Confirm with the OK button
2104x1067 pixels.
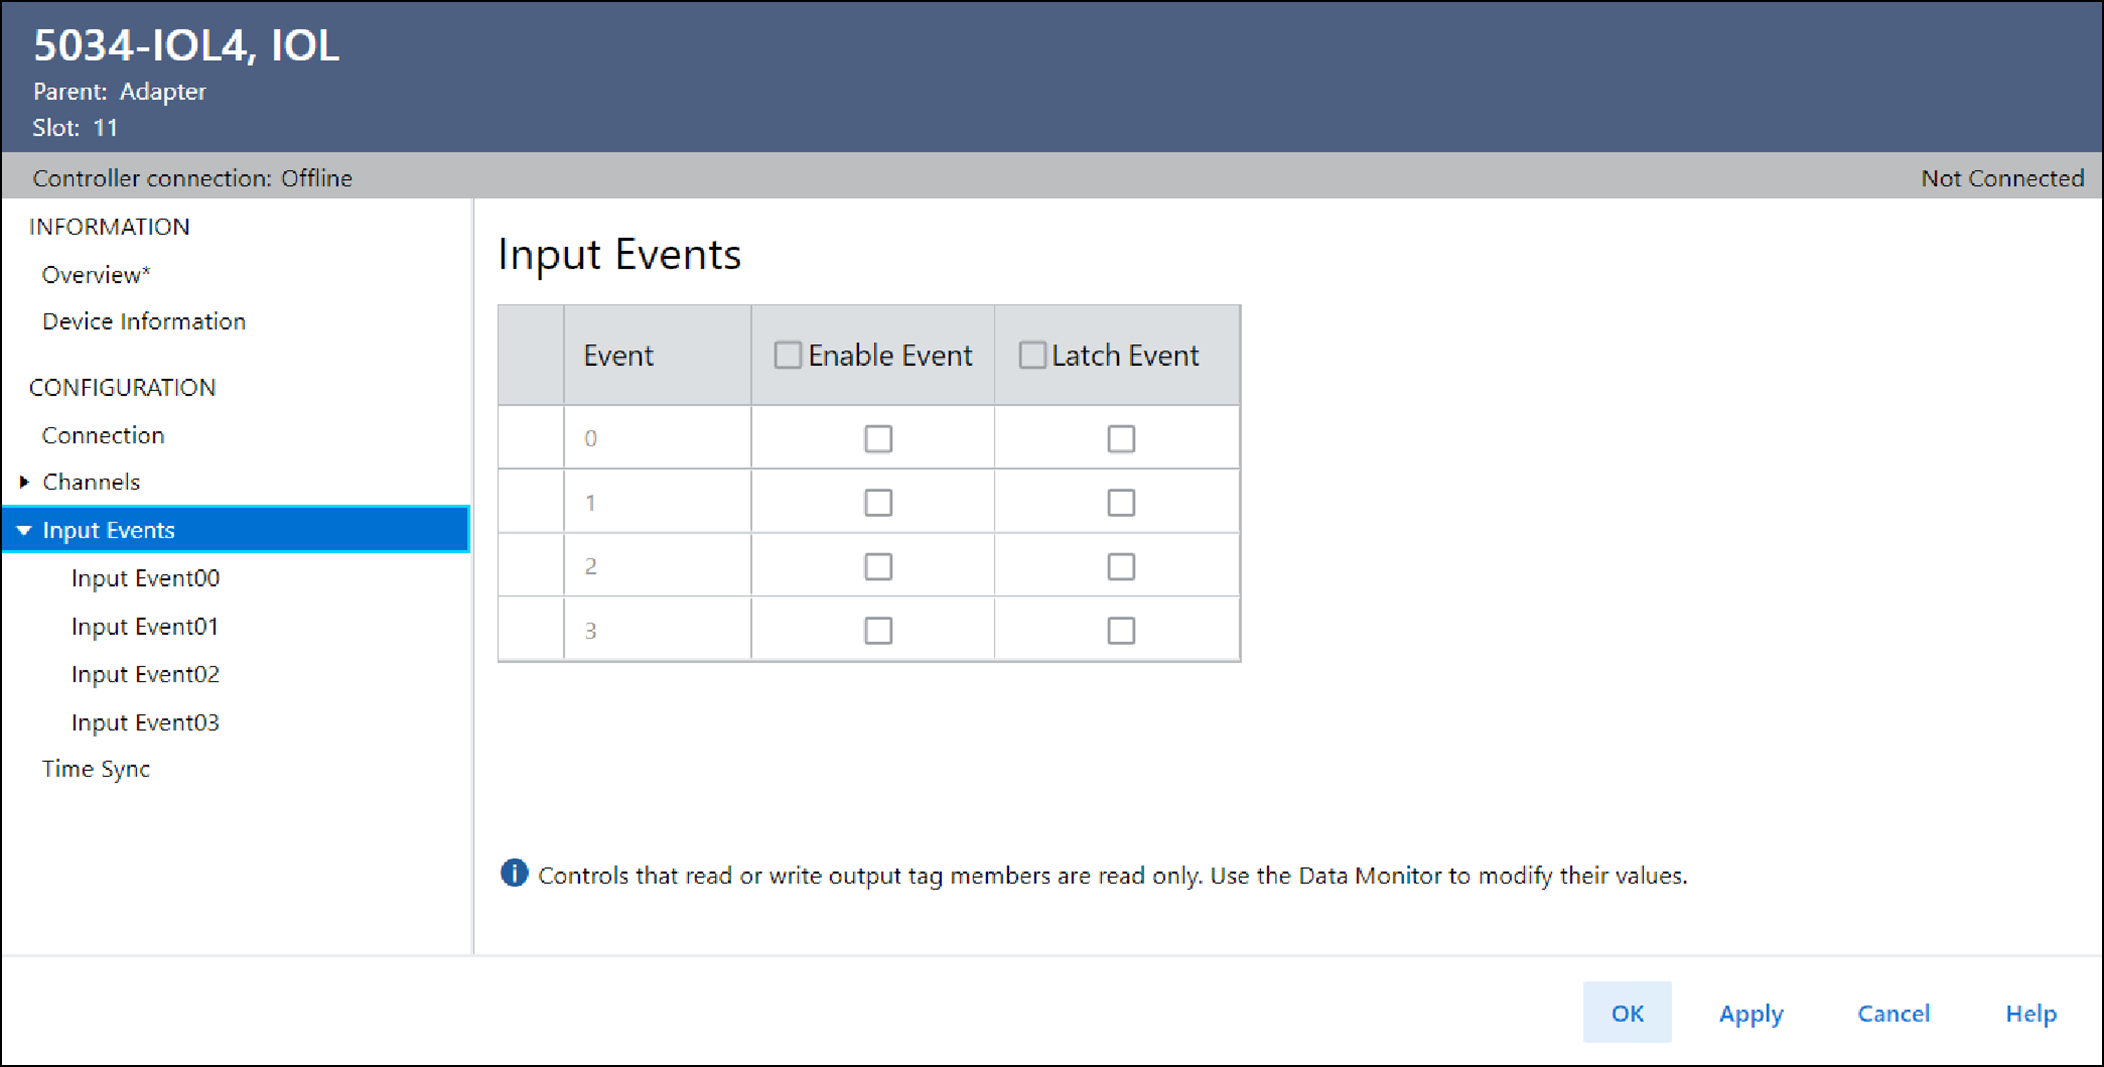point(1627,1013)
